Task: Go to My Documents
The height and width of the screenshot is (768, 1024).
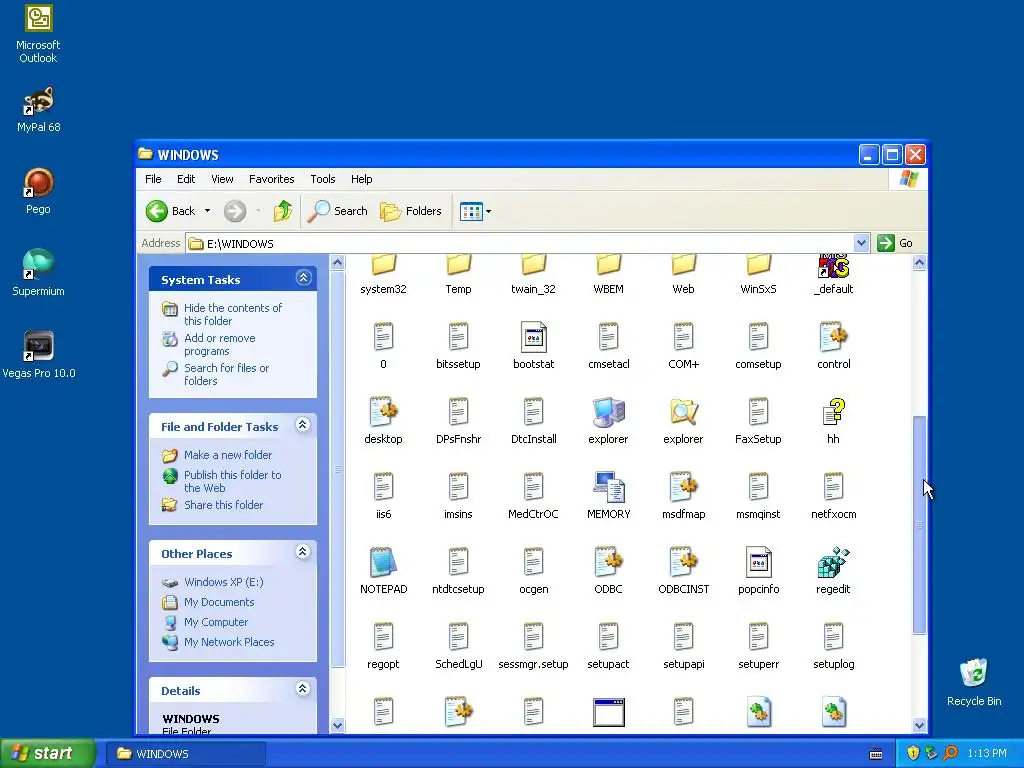Action: tap(219, 602)
